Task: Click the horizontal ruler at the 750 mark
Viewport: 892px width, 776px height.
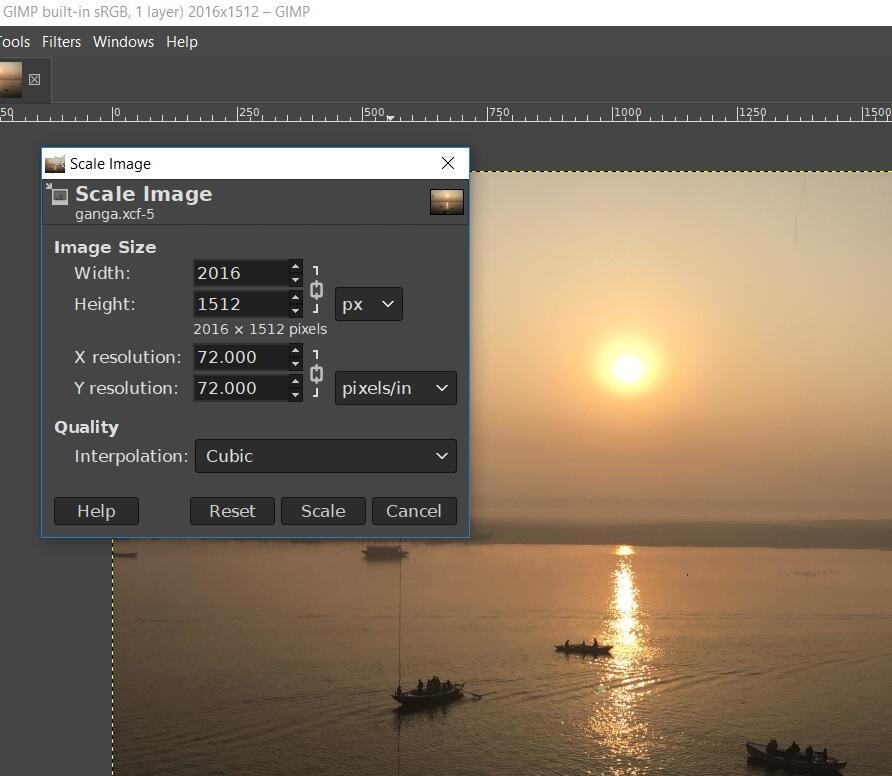Action: click(x=488, y=113)
